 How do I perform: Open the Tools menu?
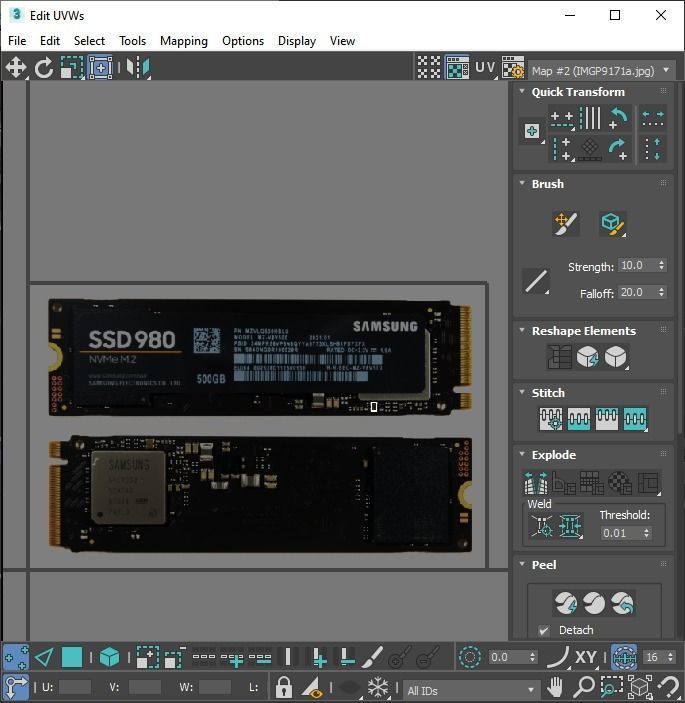point(132,41)
